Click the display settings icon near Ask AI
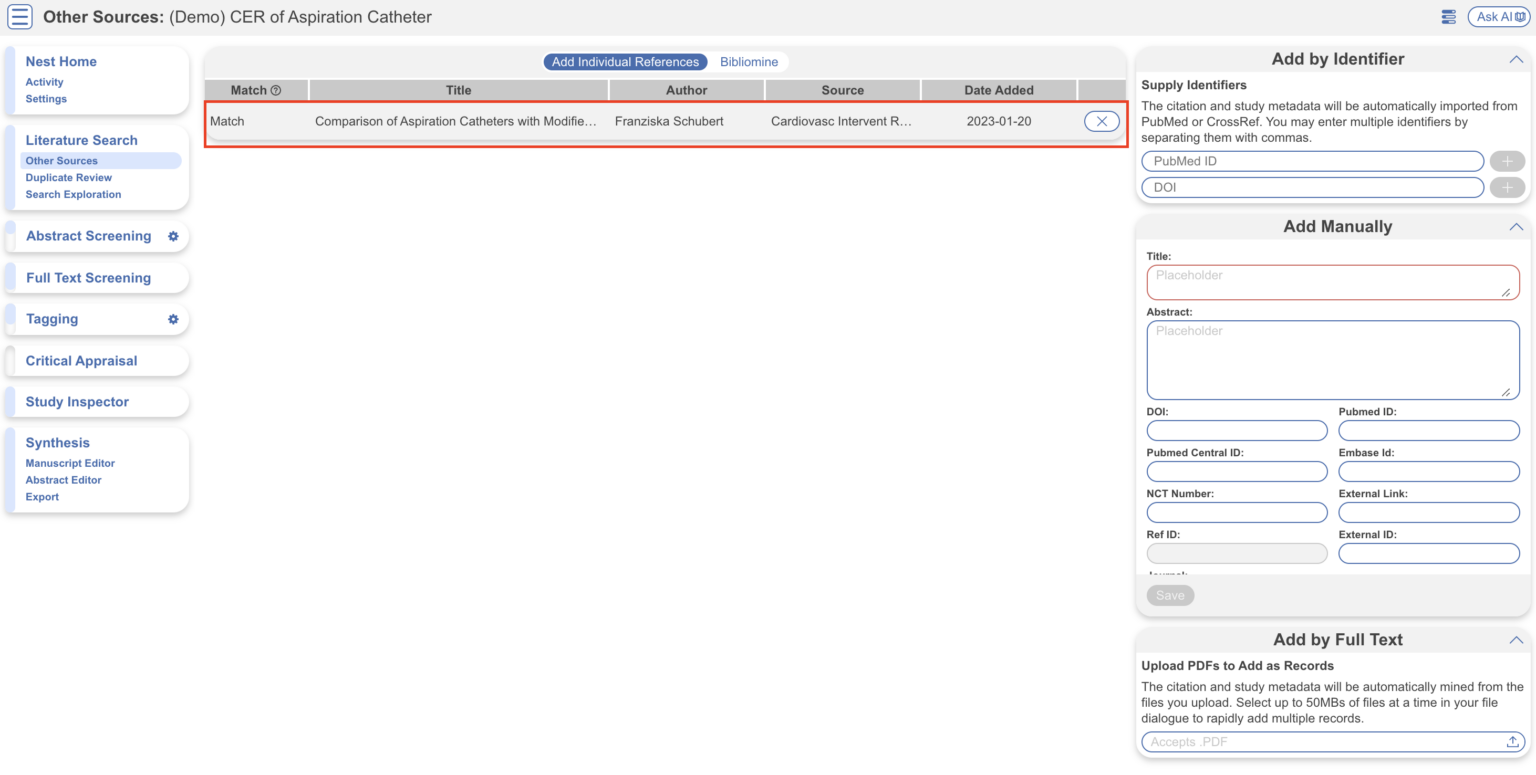 (1448, 16)
